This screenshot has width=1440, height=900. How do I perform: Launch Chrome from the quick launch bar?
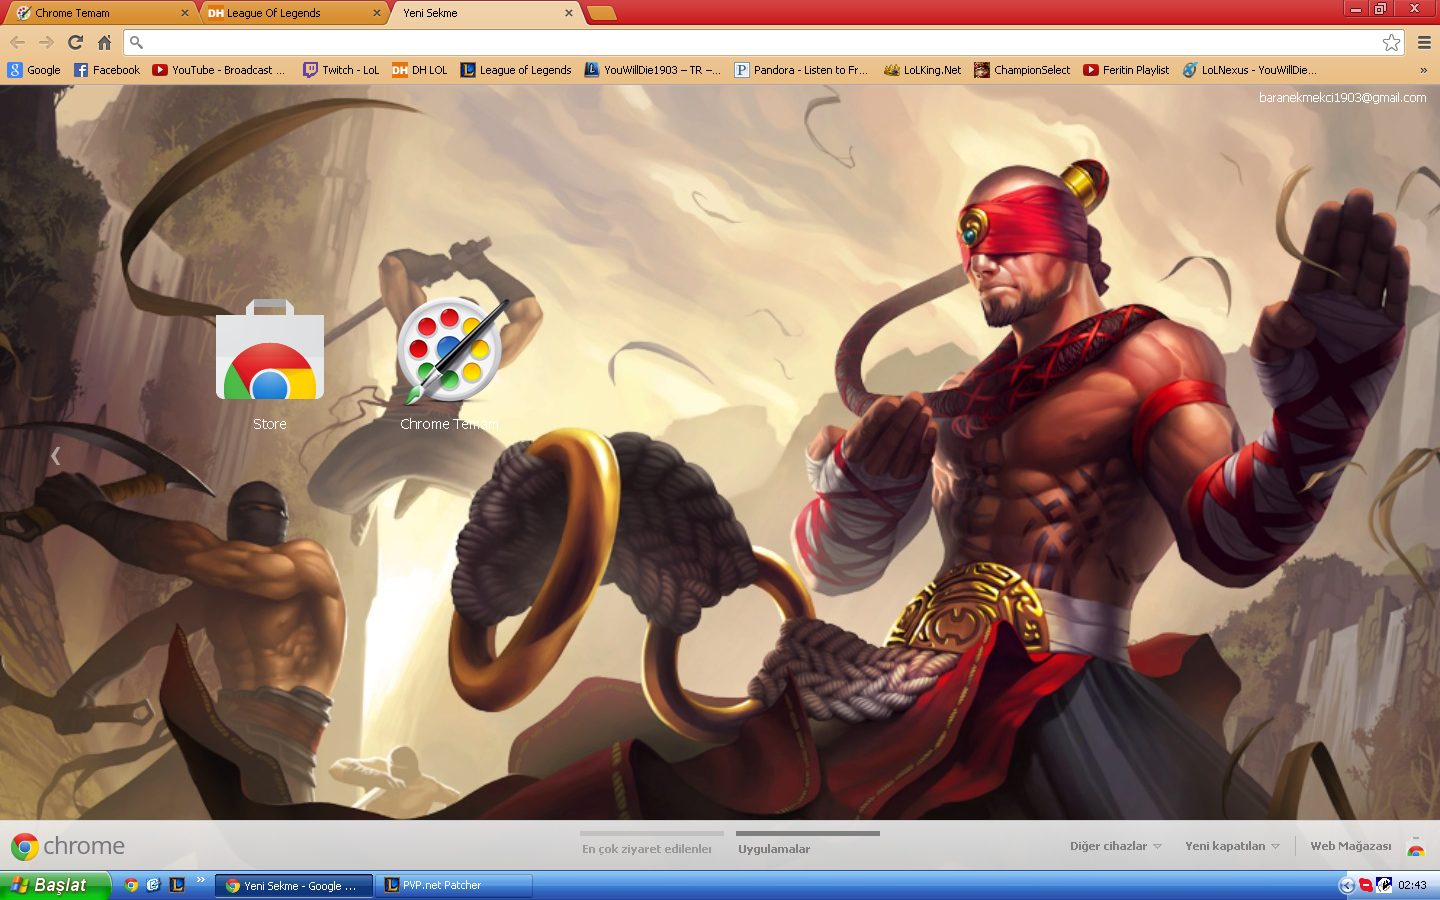[x=131, y=885]
